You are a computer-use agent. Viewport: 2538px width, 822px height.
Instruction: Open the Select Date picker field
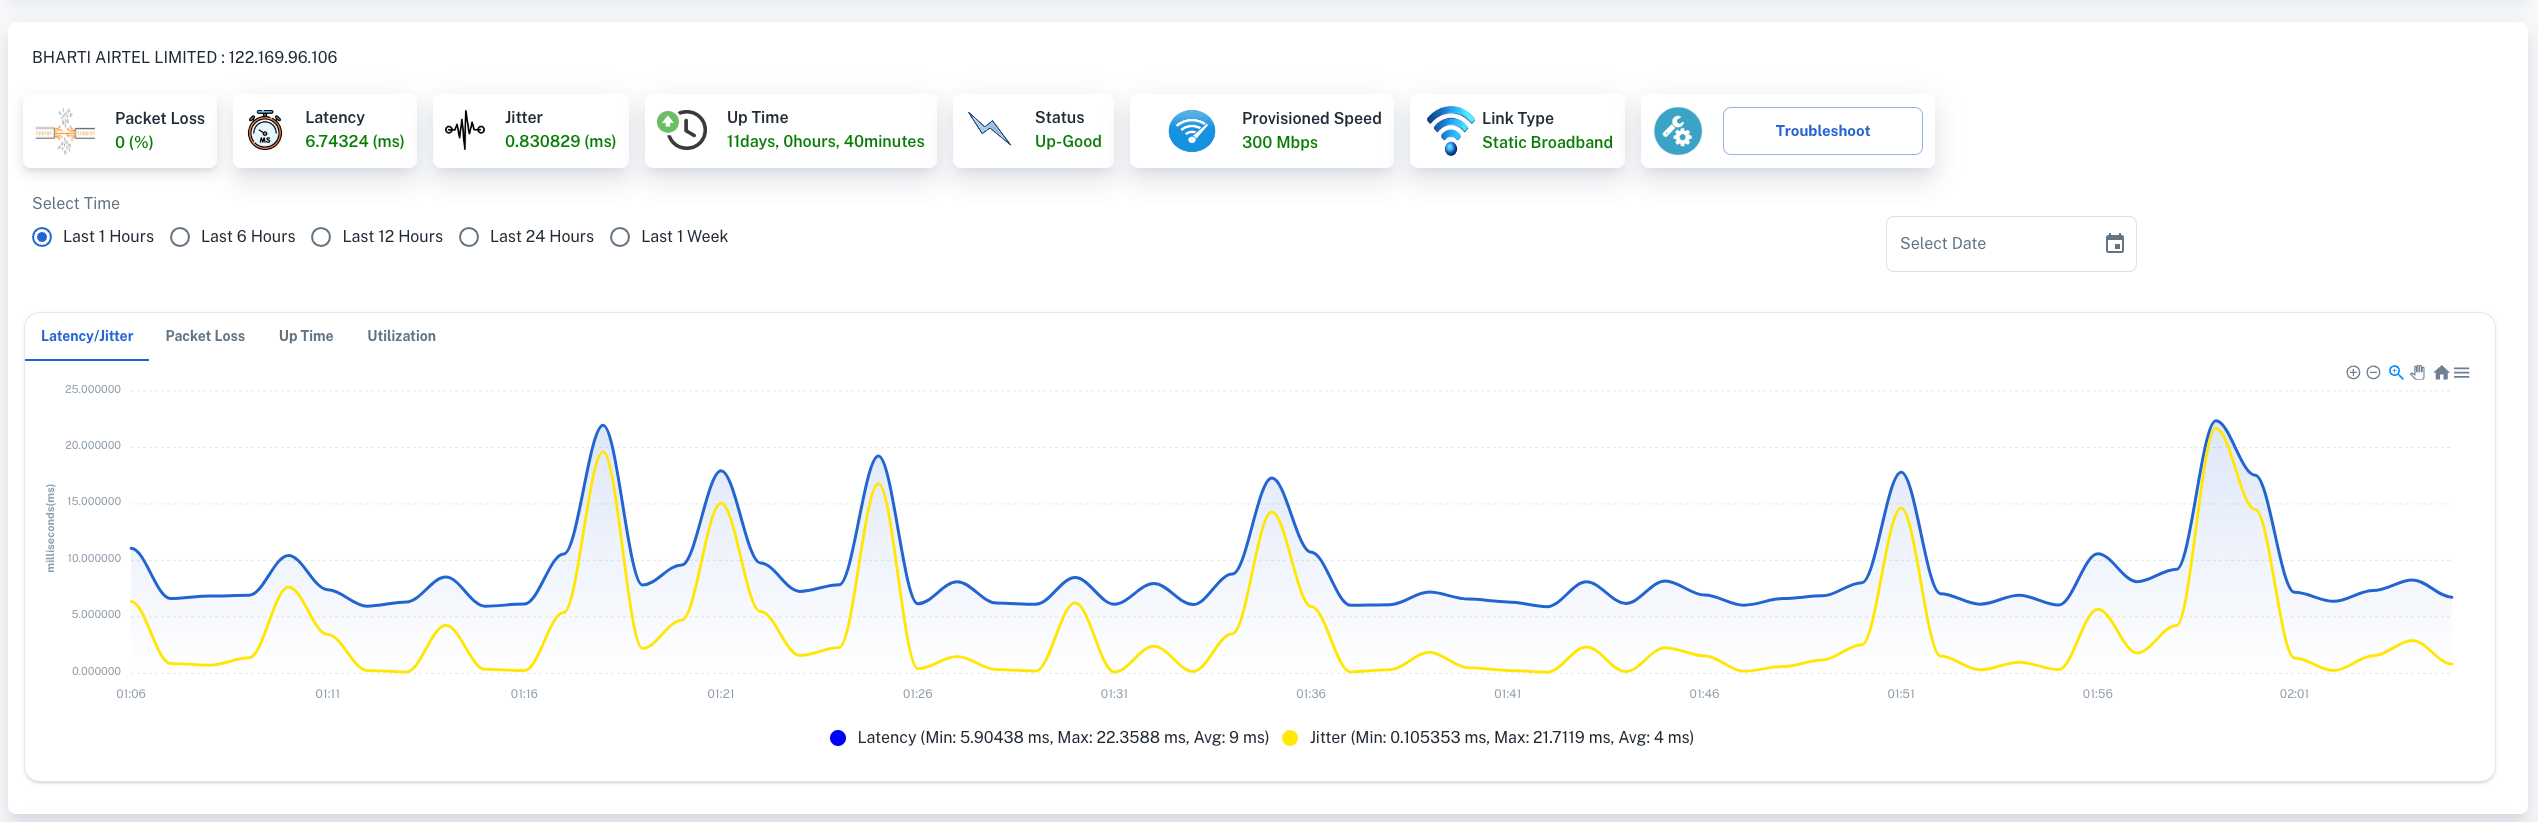click(x=1995, y=244)
